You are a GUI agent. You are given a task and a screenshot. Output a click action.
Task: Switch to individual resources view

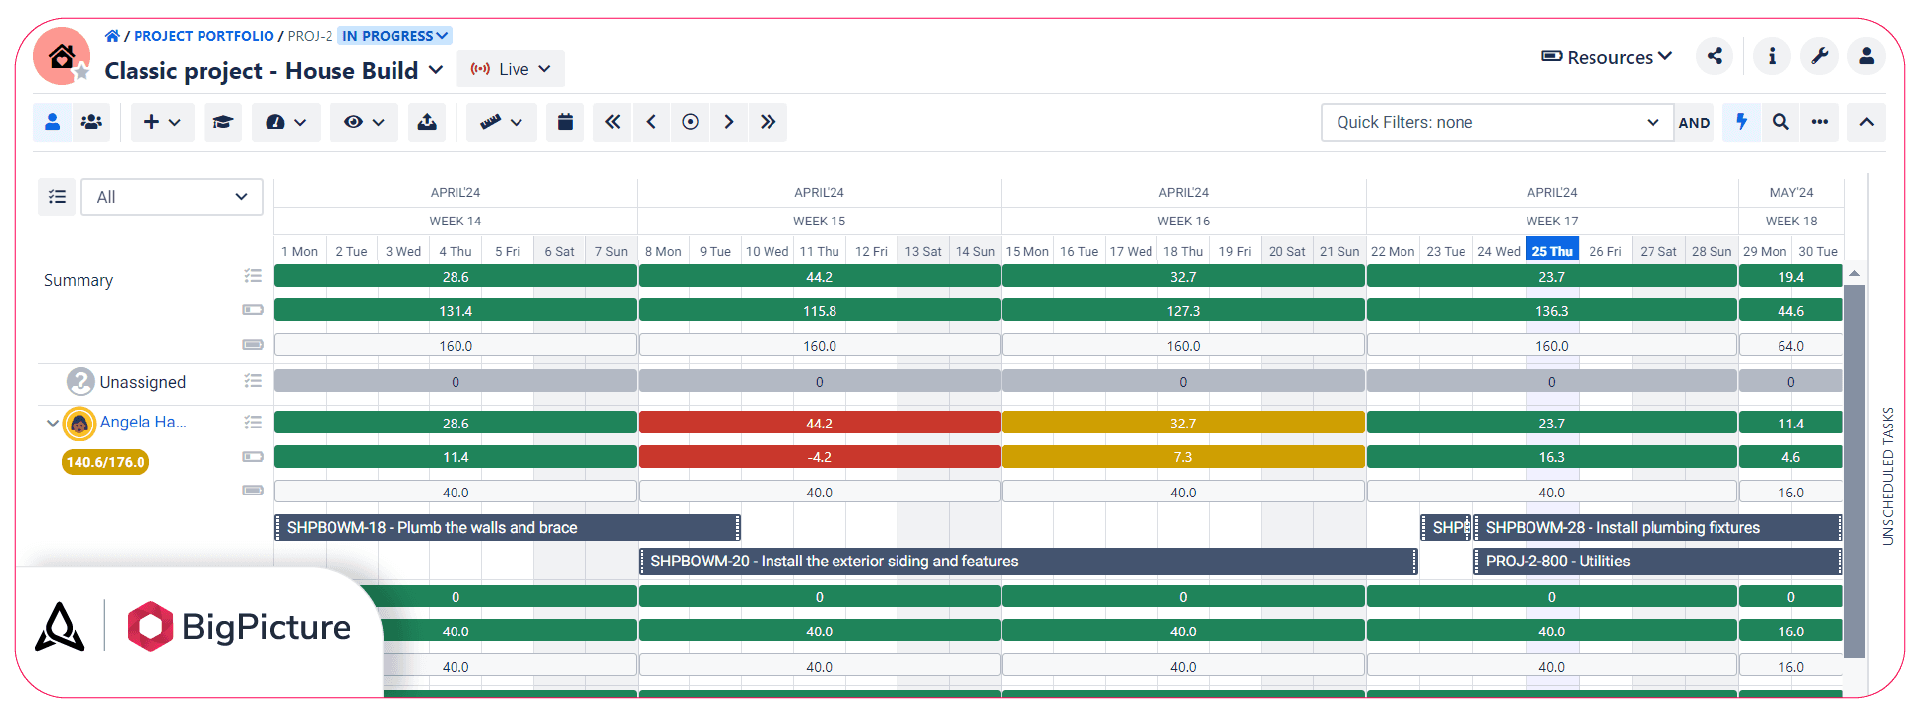53,122
